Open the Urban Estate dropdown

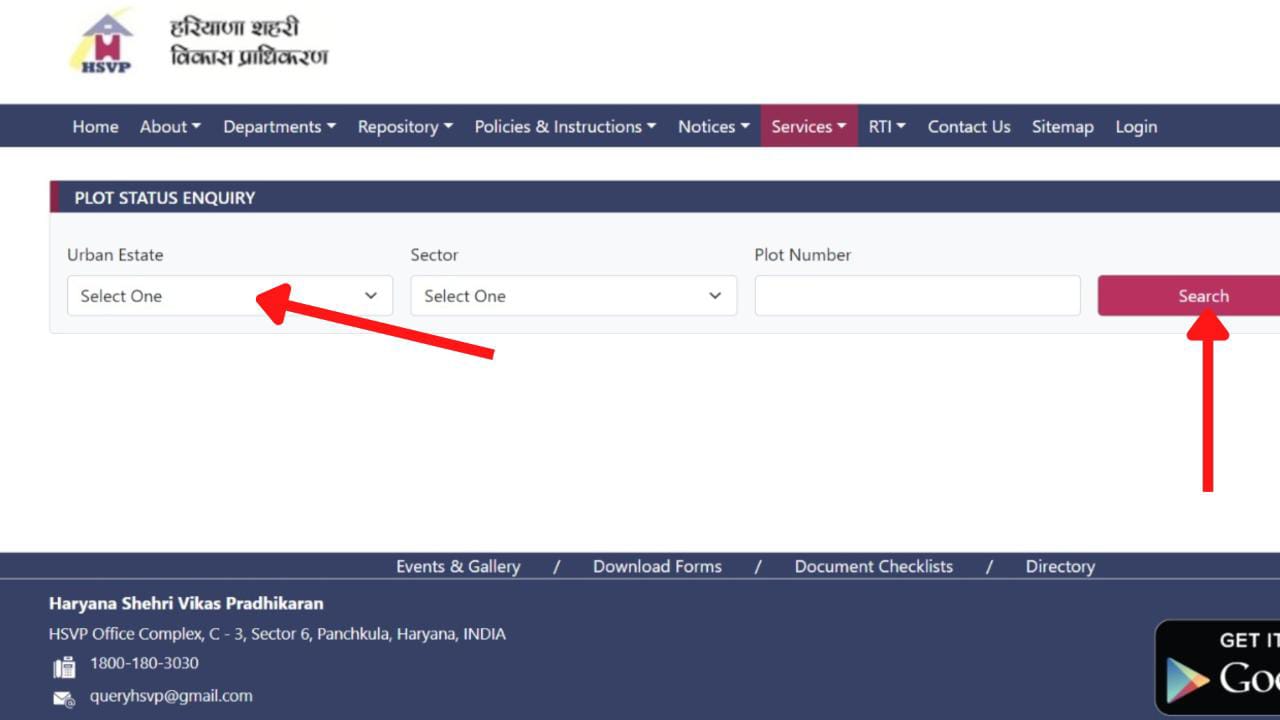[228, 295]
